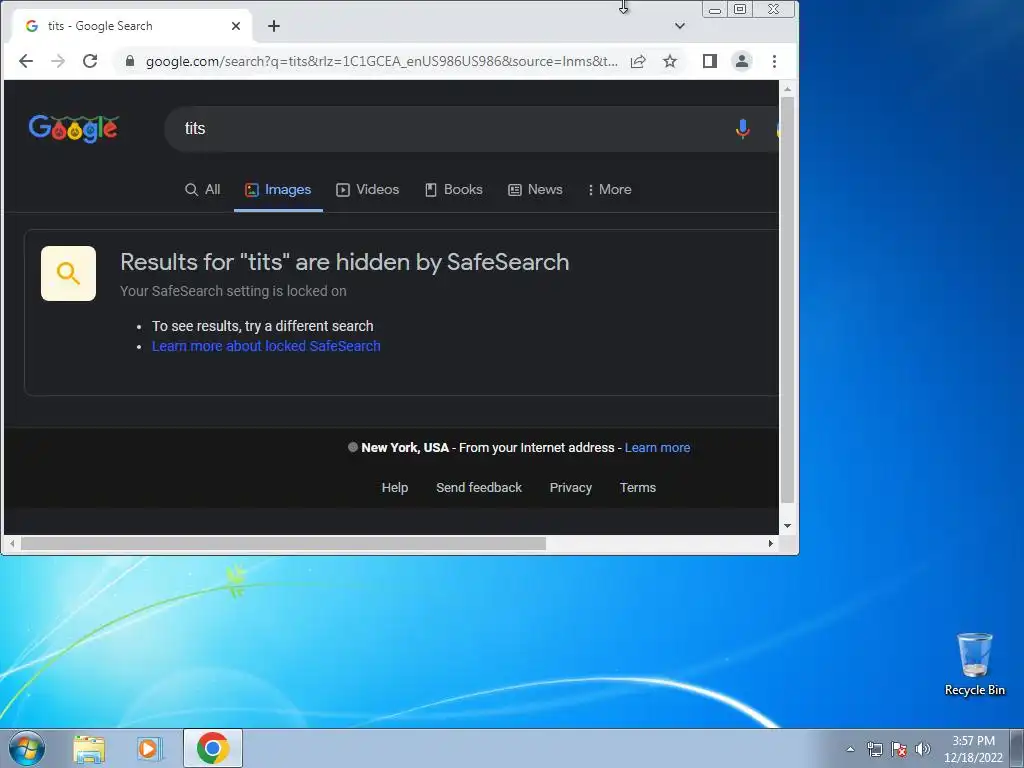Minimize the Chrome window
Viewport: 1024px width, 768px height.
pyautogui.click(x=715, y=10)
